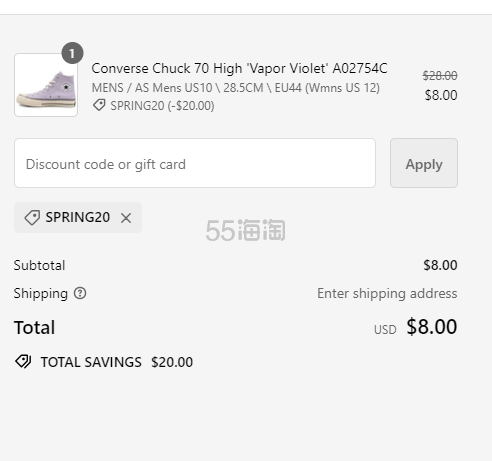Viewport: 492px width, 461px height.
Task: Click inside the Discount code or gift card field
Action: pos(195,163)
